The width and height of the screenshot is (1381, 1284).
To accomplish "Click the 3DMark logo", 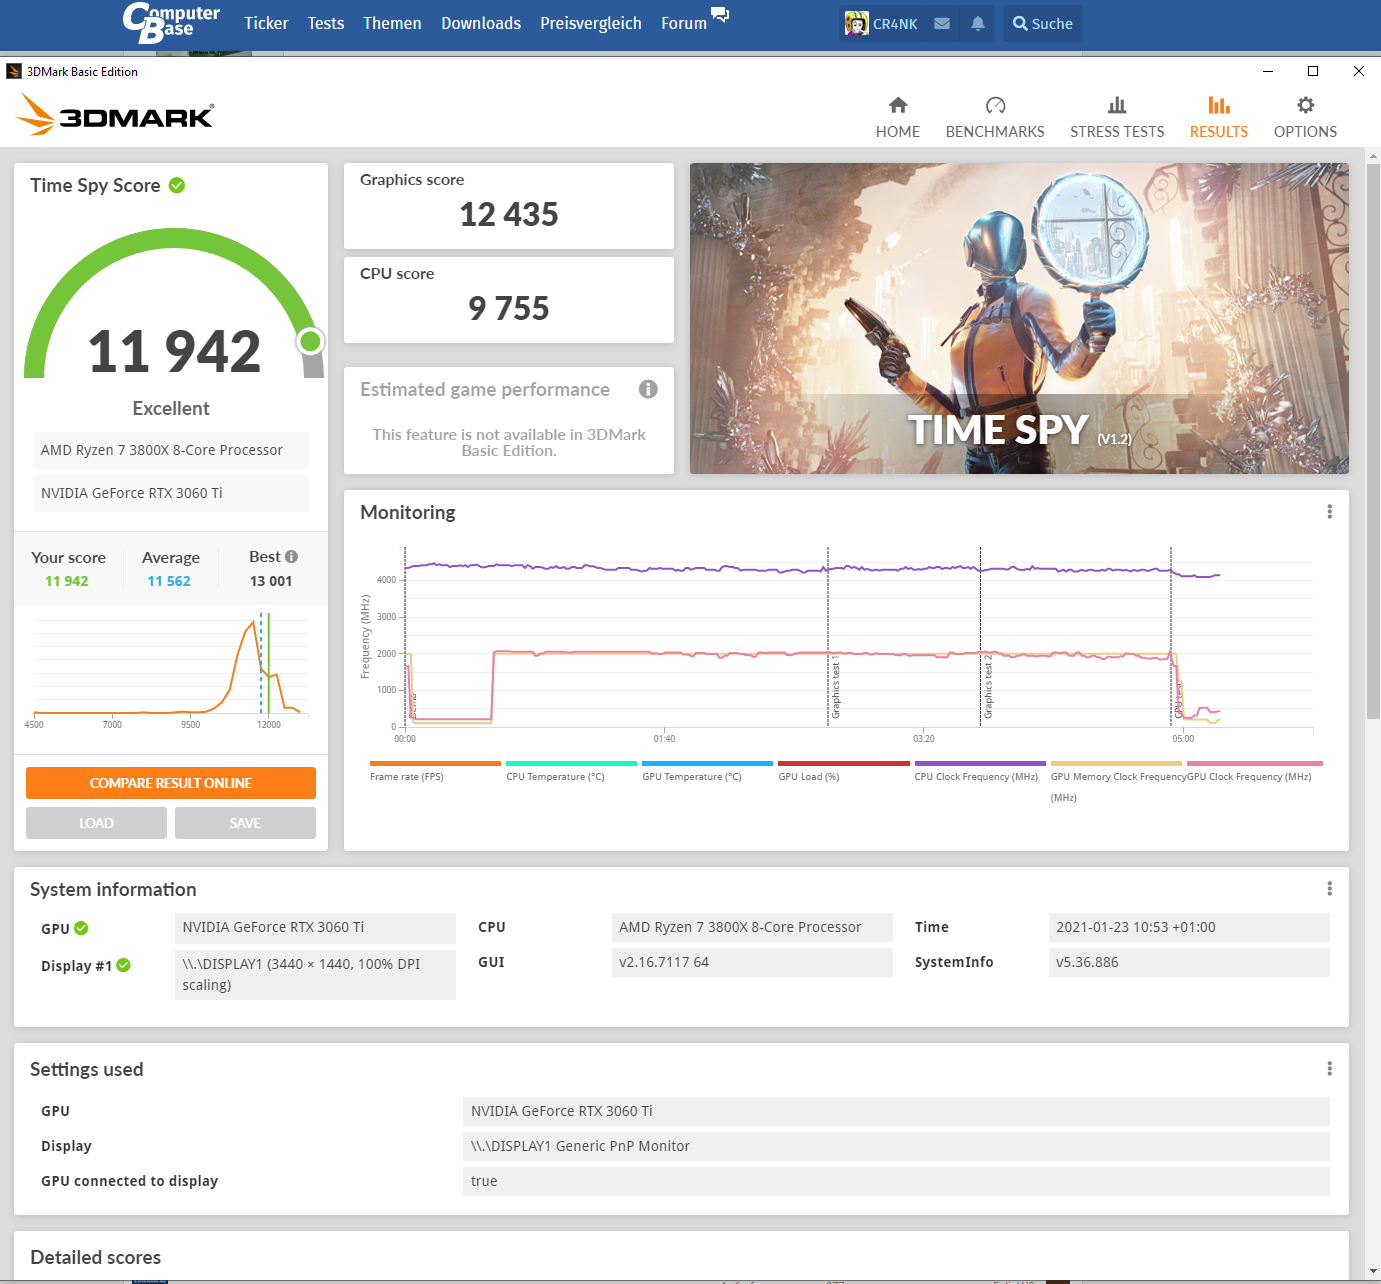I will (116, 115).
